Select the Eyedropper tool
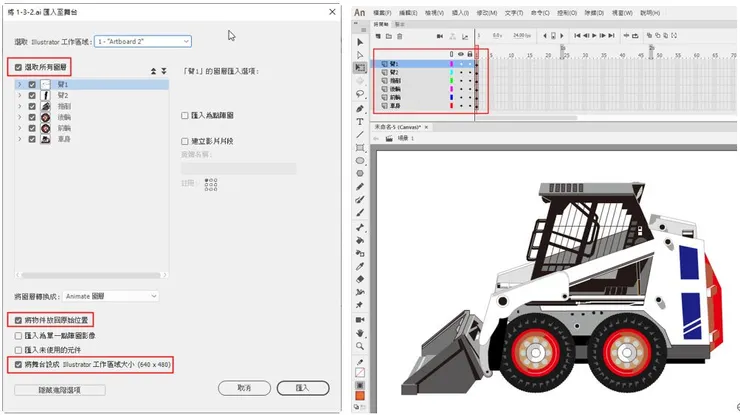 click(x=360, y=266)
